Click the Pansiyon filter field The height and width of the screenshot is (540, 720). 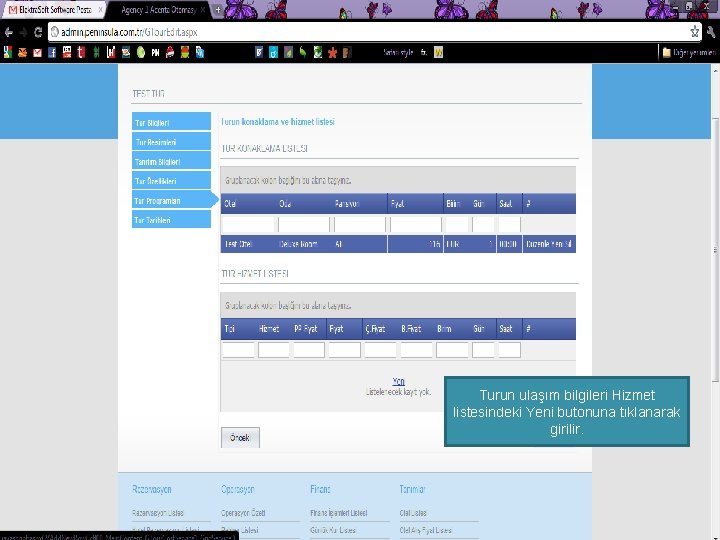click(360, 225)
